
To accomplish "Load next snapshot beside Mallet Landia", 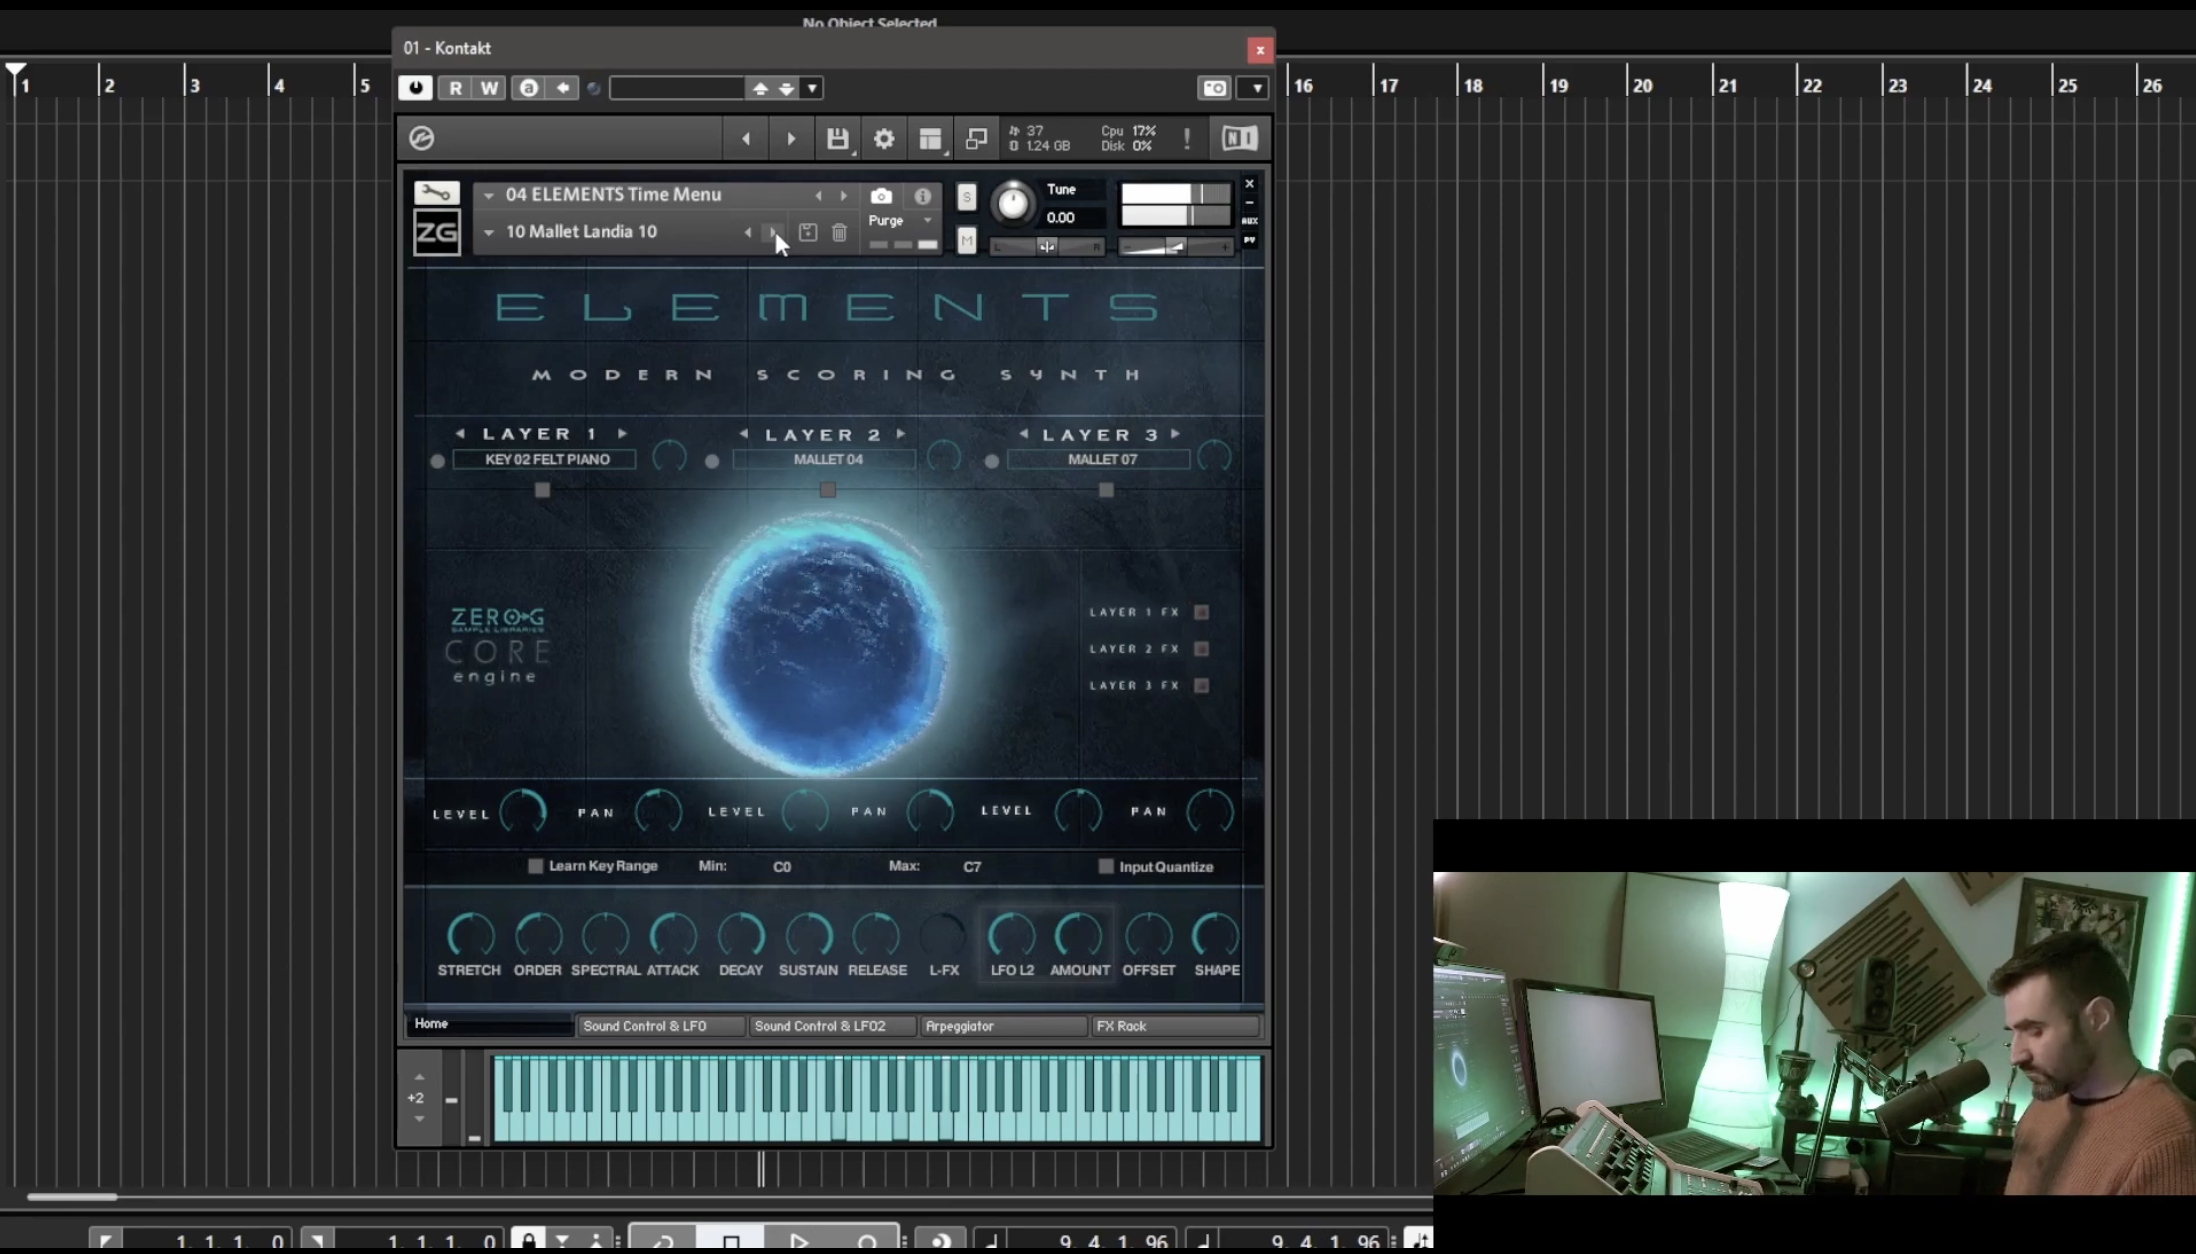I will 773,233.
